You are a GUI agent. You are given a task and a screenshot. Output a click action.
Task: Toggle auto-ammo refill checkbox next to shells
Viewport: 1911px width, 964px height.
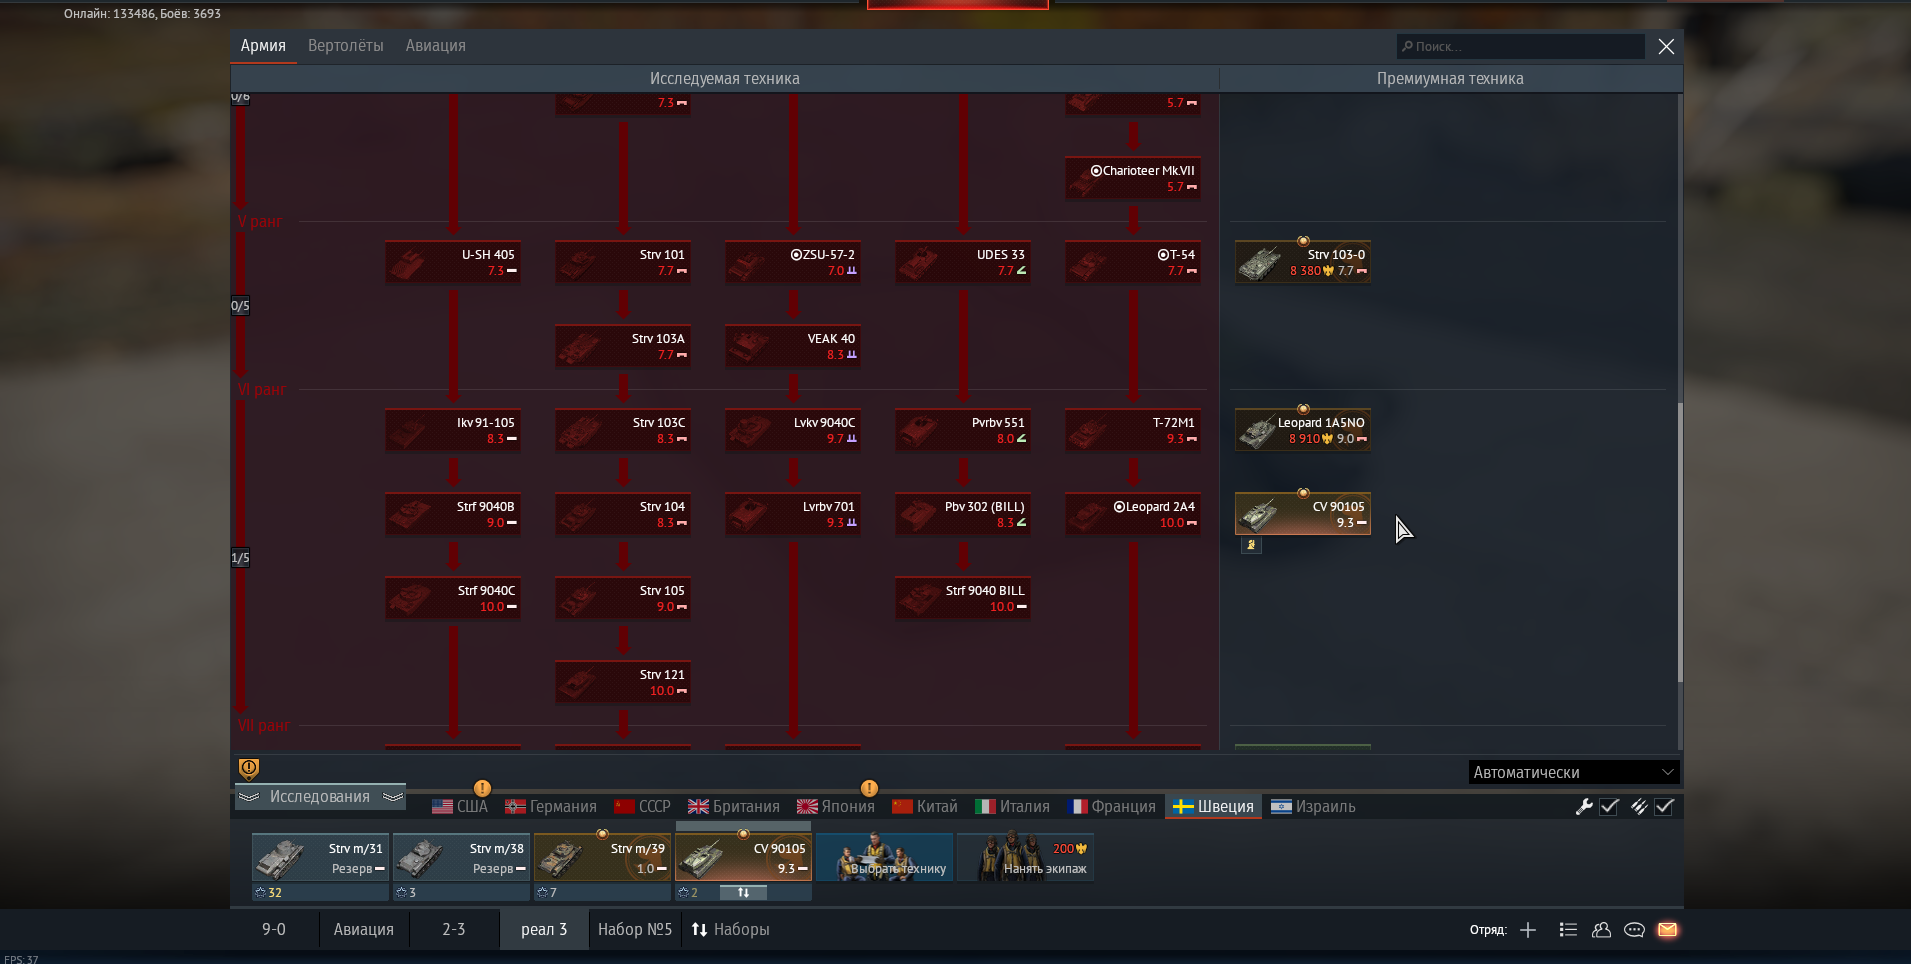pyautogui.click(x=1664, y=807)
